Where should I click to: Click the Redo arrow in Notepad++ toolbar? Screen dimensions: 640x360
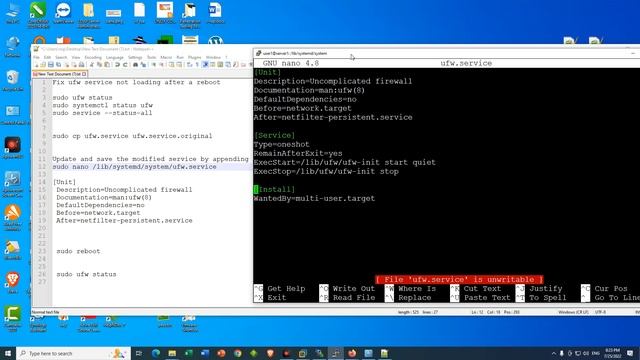124,64
